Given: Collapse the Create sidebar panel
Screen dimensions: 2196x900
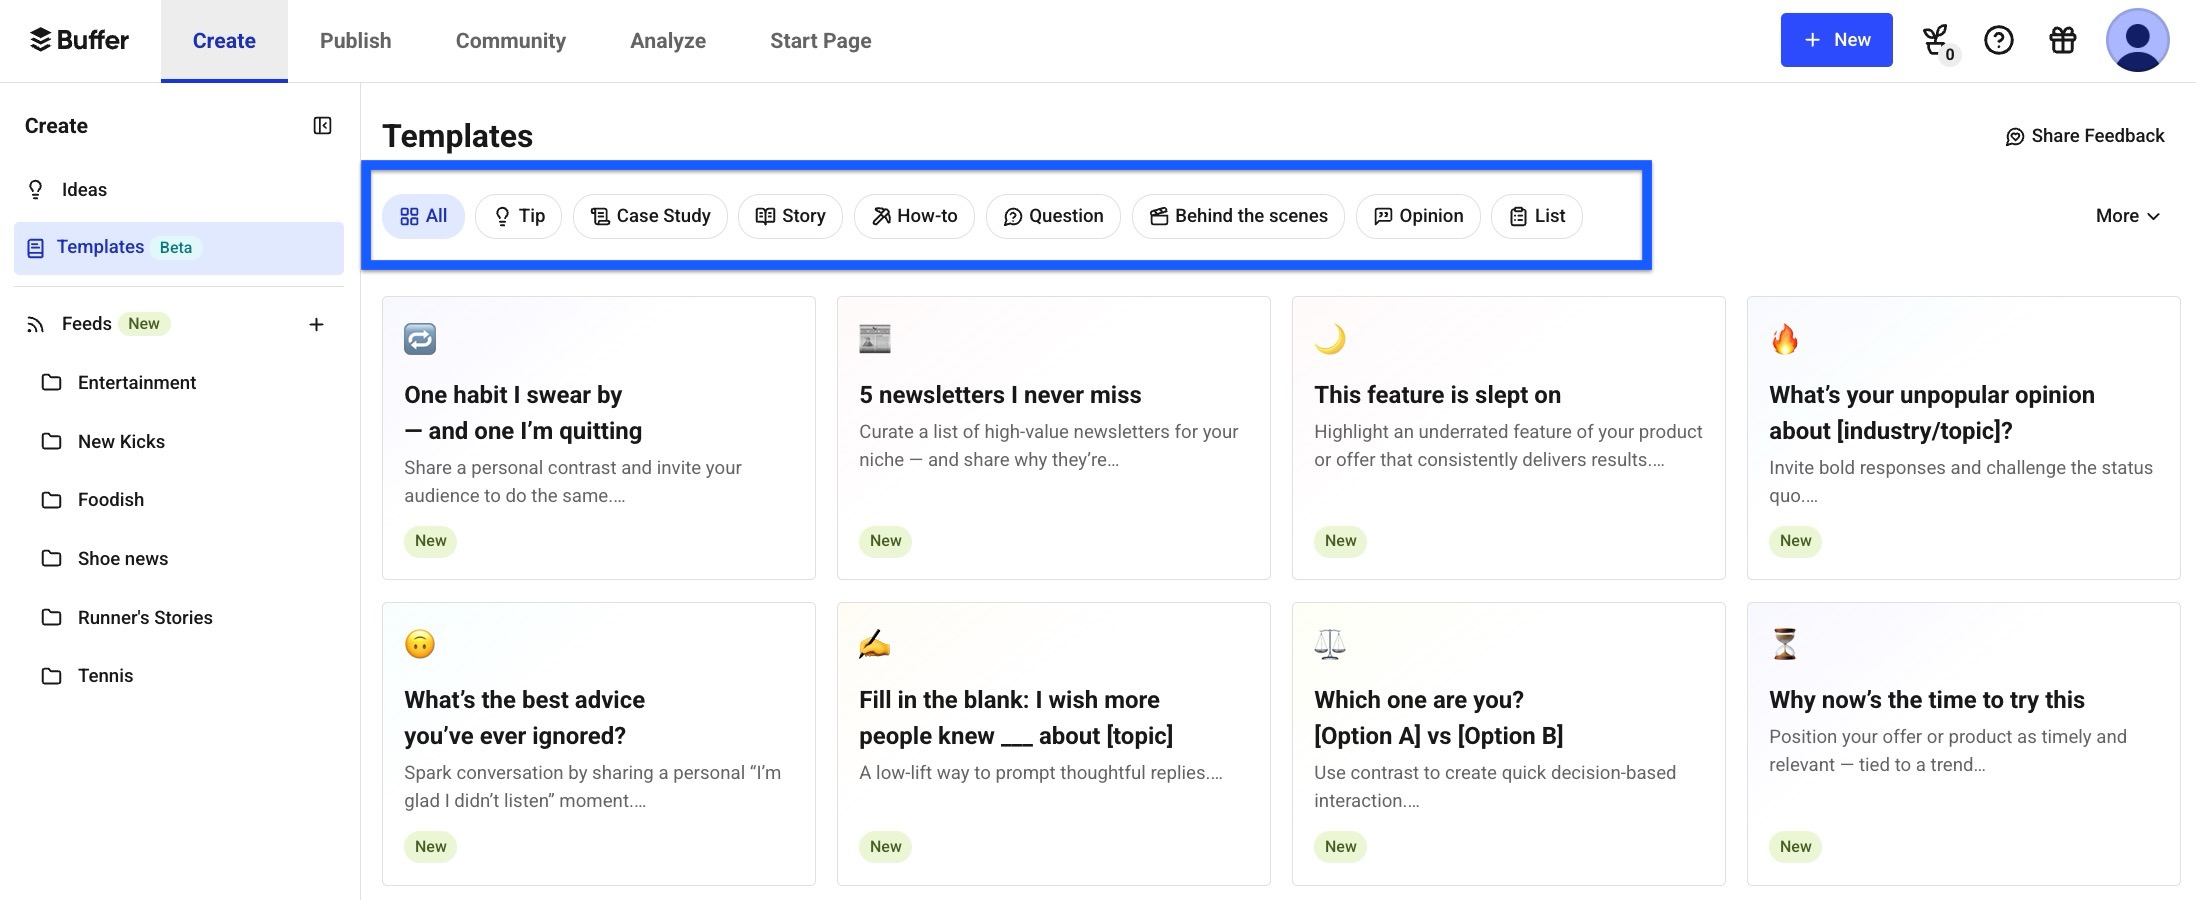Looking at the screenshot, I should pos(322,126).
